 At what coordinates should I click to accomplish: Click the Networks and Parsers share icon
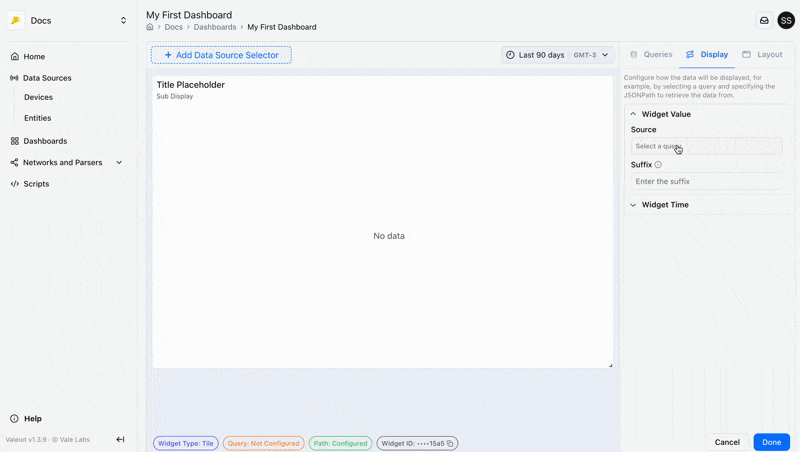[14, 162]
